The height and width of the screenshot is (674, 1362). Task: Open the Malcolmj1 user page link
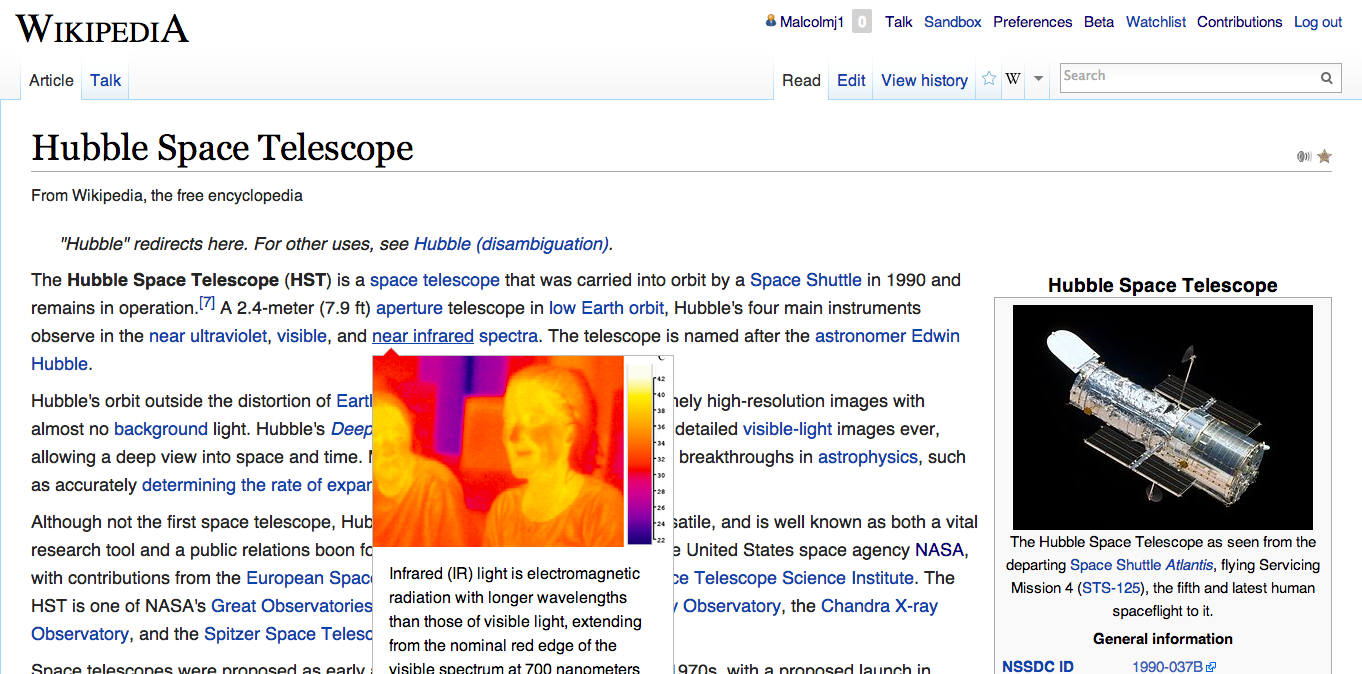click(x=812, y=22)
